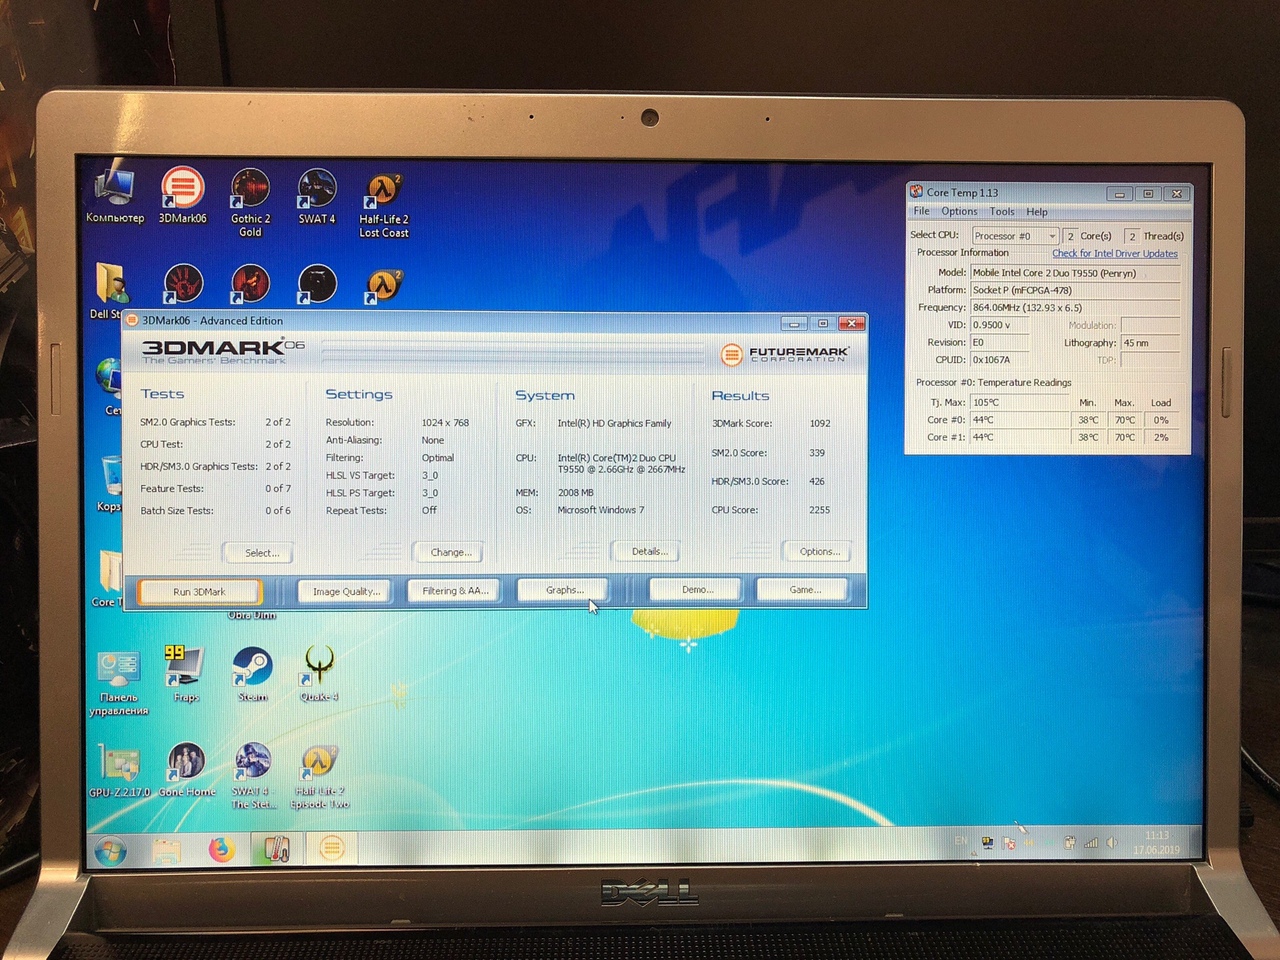Open the Core Temp Tools menu

(x=1002, y=211)
